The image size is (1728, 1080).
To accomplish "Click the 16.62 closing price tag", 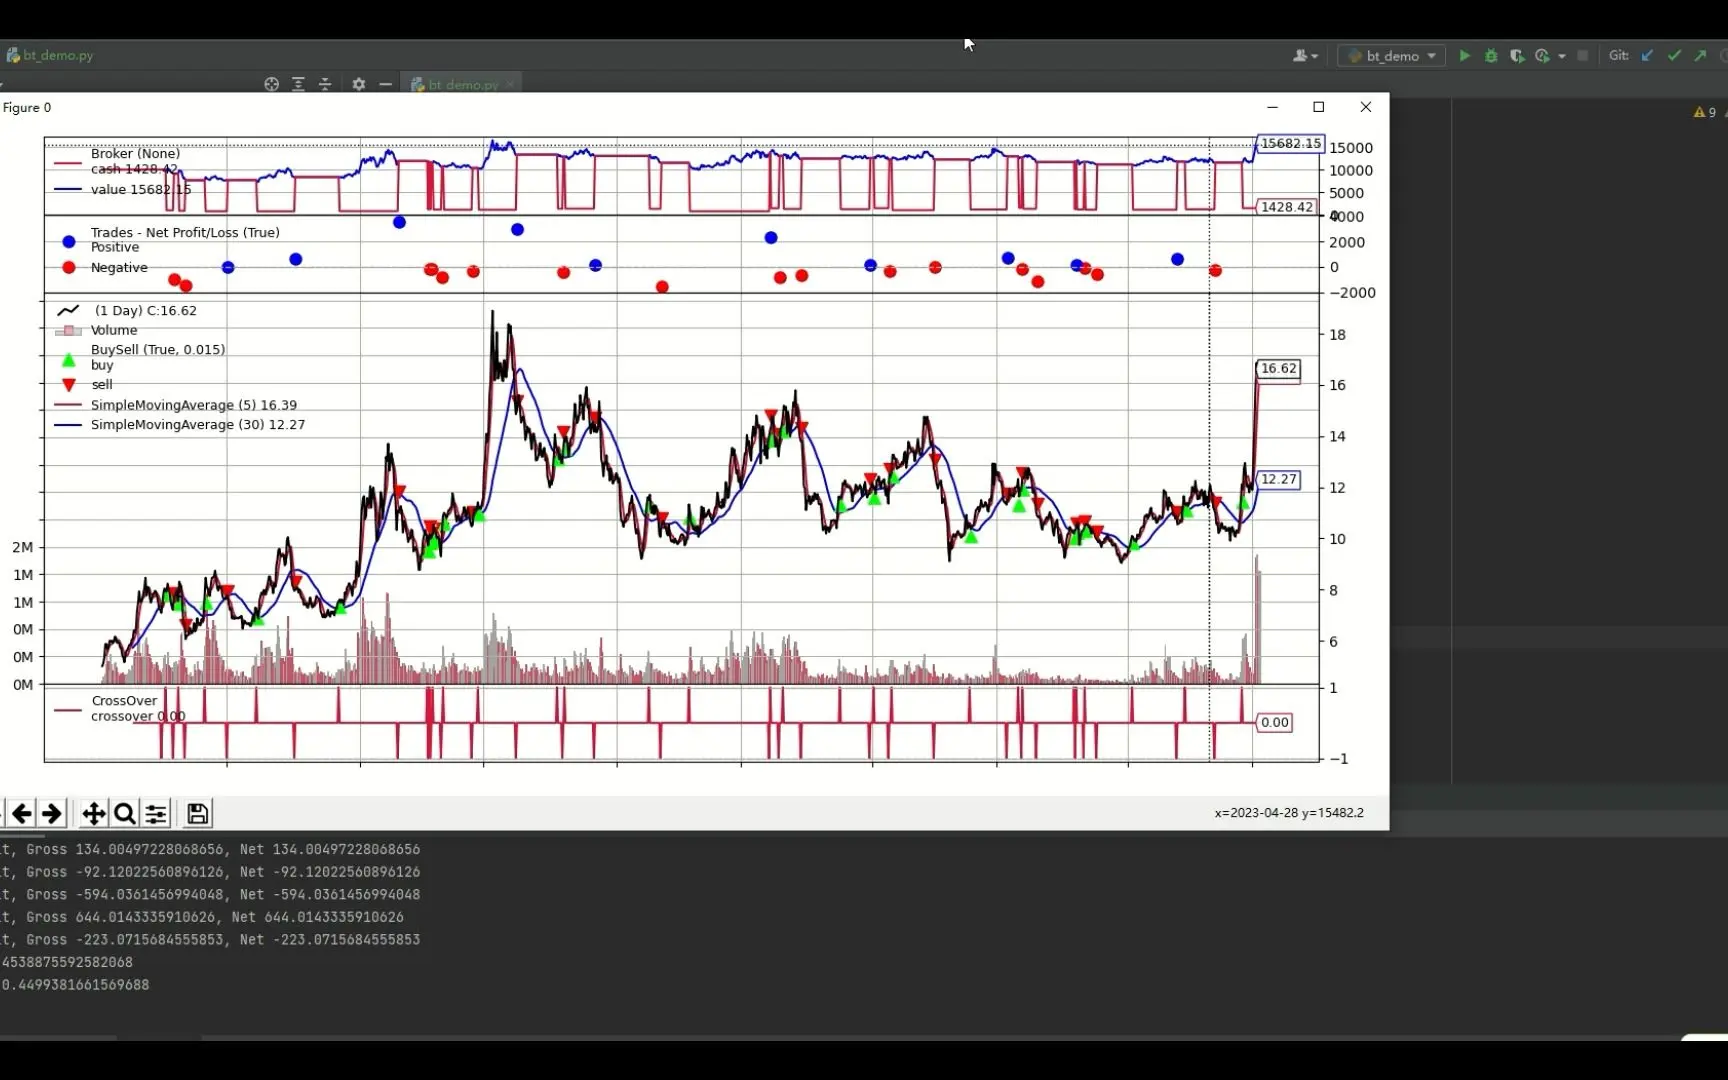I will tap(1279, 369).
